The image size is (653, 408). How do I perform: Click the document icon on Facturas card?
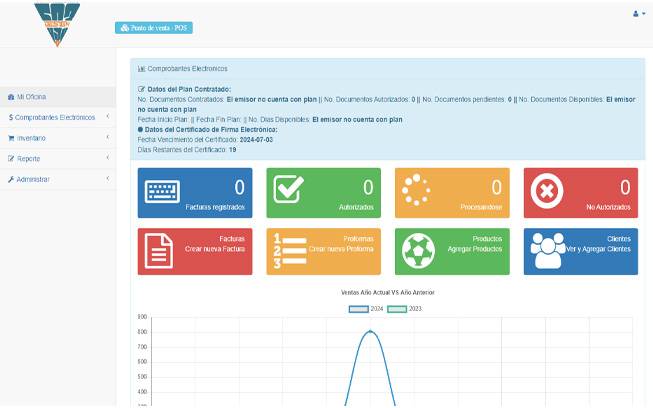[x=161, y=251]
